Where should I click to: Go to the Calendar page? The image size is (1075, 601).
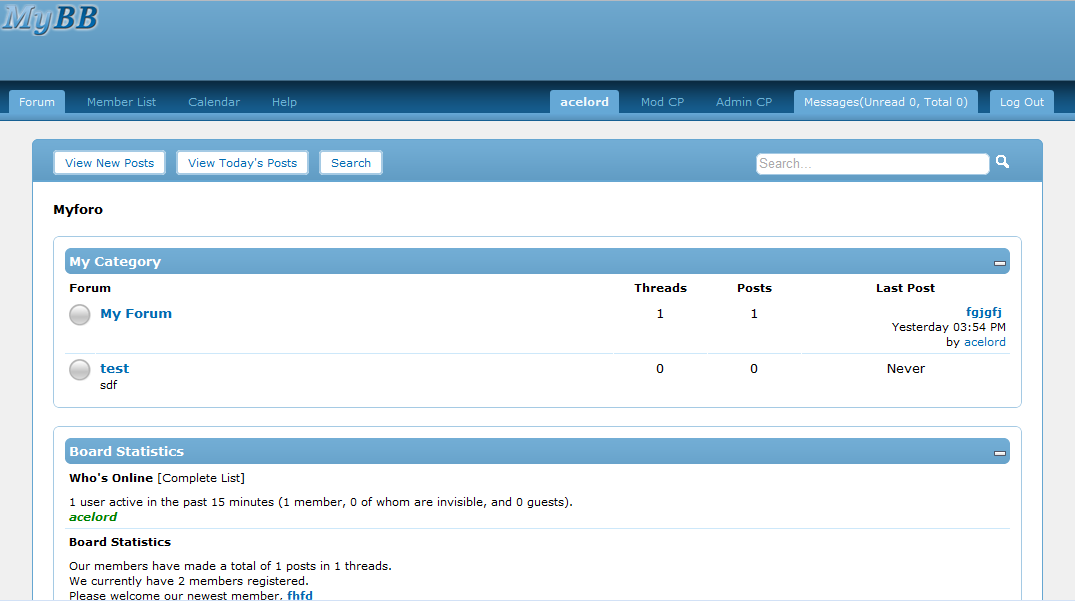coord(214,102)
